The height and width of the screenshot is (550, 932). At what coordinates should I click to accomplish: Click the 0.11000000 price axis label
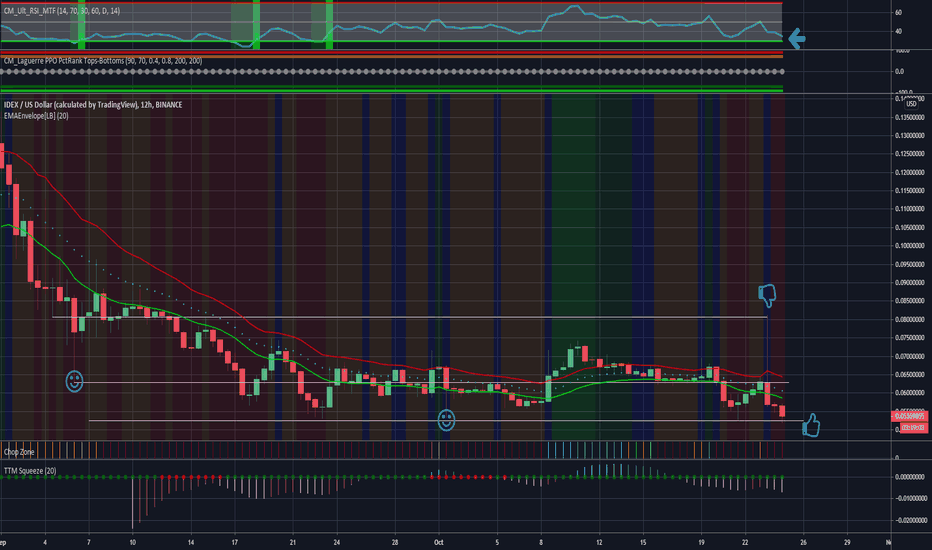[909, 209]
